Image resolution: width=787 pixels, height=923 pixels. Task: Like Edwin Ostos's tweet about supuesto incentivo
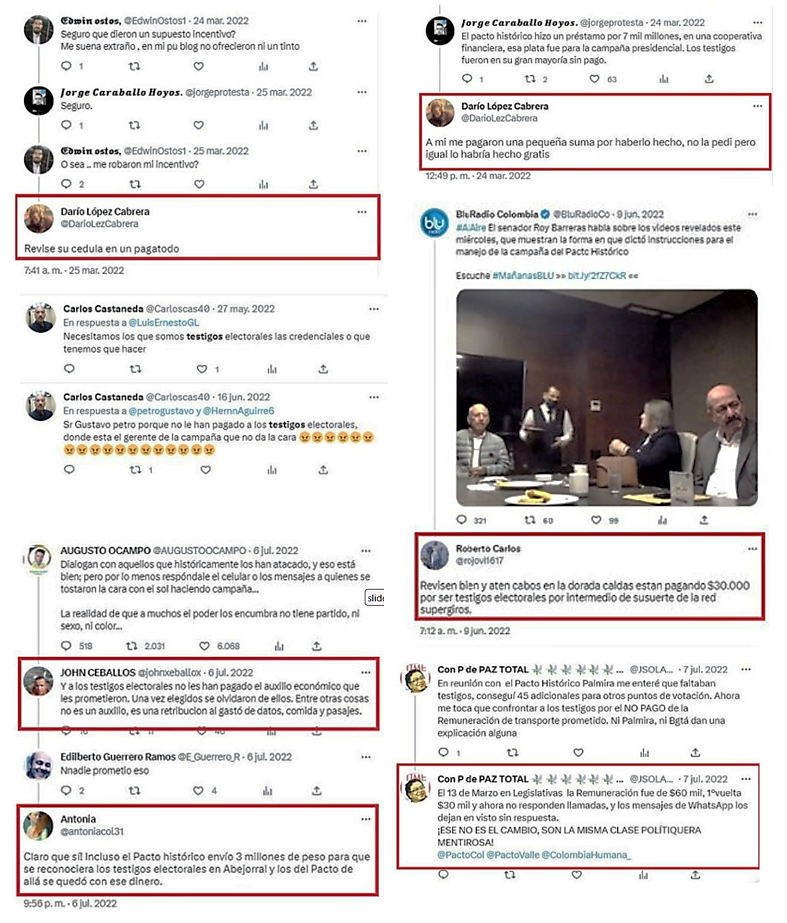click(199, 67)
